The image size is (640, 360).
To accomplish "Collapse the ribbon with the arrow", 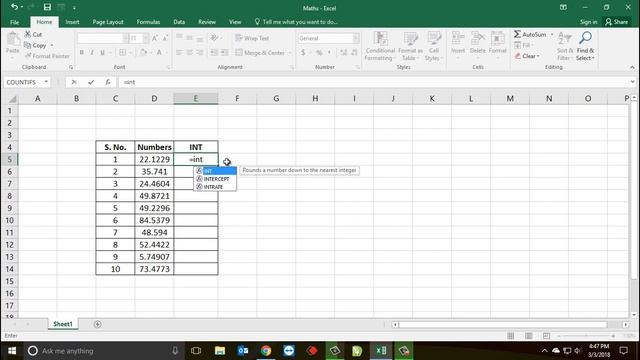I will 632,67.
